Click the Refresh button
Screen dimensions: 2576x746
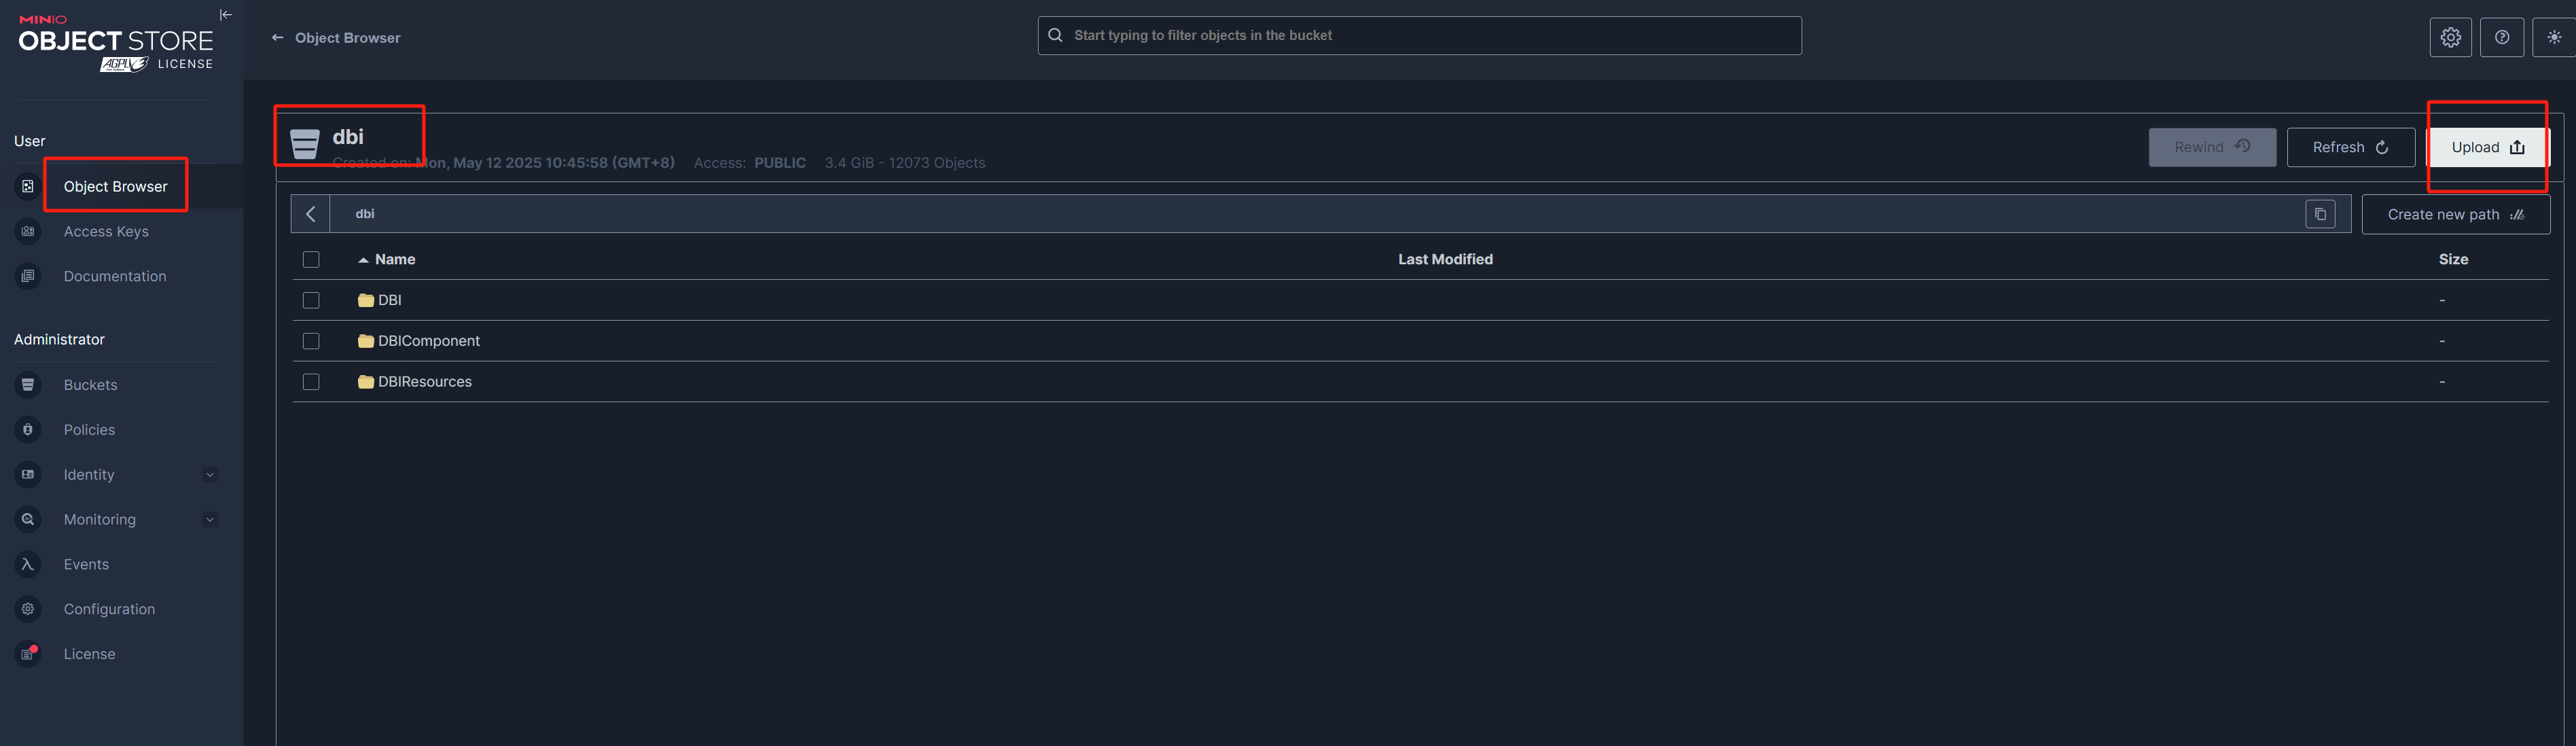point(2349,147)
